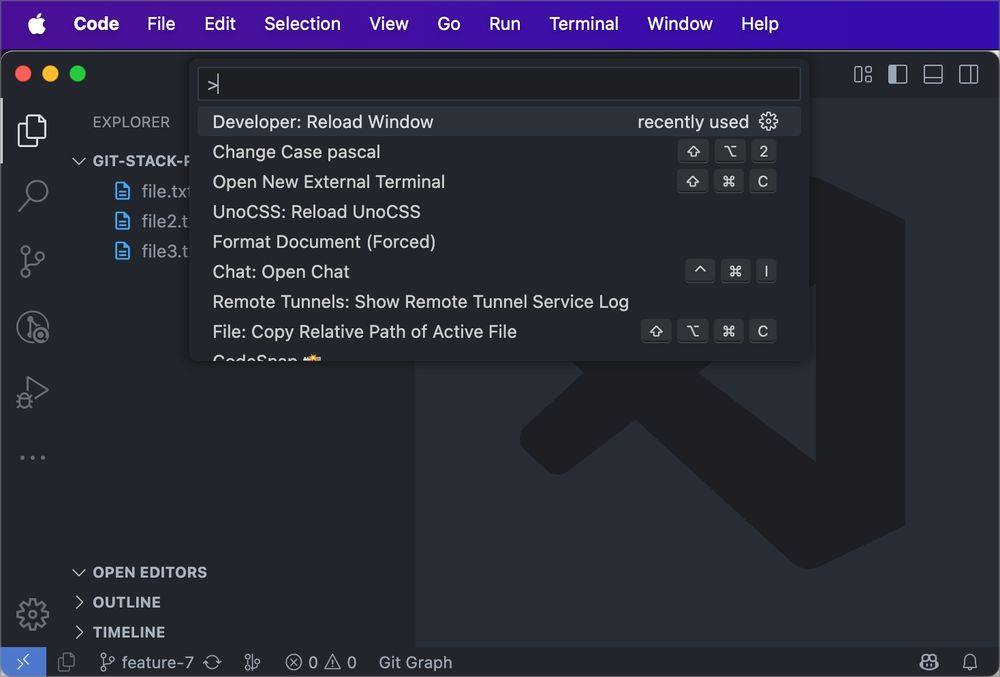Open the Run menu
Image resolution: width=1000 pixels, height=677 pixels.
(x=504, y=24)
